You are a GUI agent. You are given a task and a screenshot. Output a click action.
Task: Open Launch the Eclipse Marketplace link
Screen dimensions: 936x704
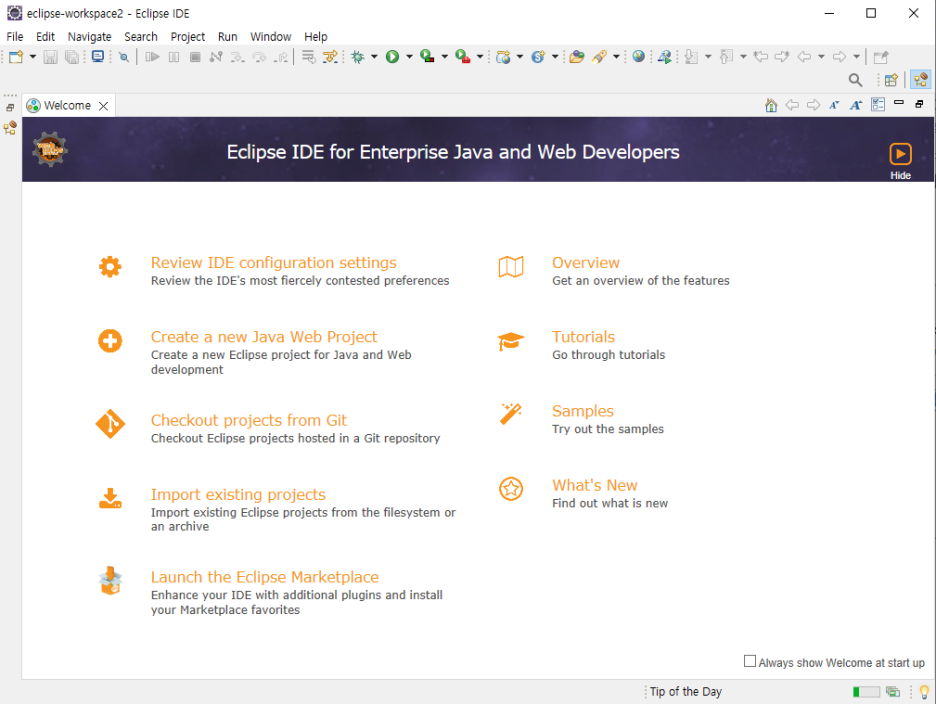tap(264, 577)
